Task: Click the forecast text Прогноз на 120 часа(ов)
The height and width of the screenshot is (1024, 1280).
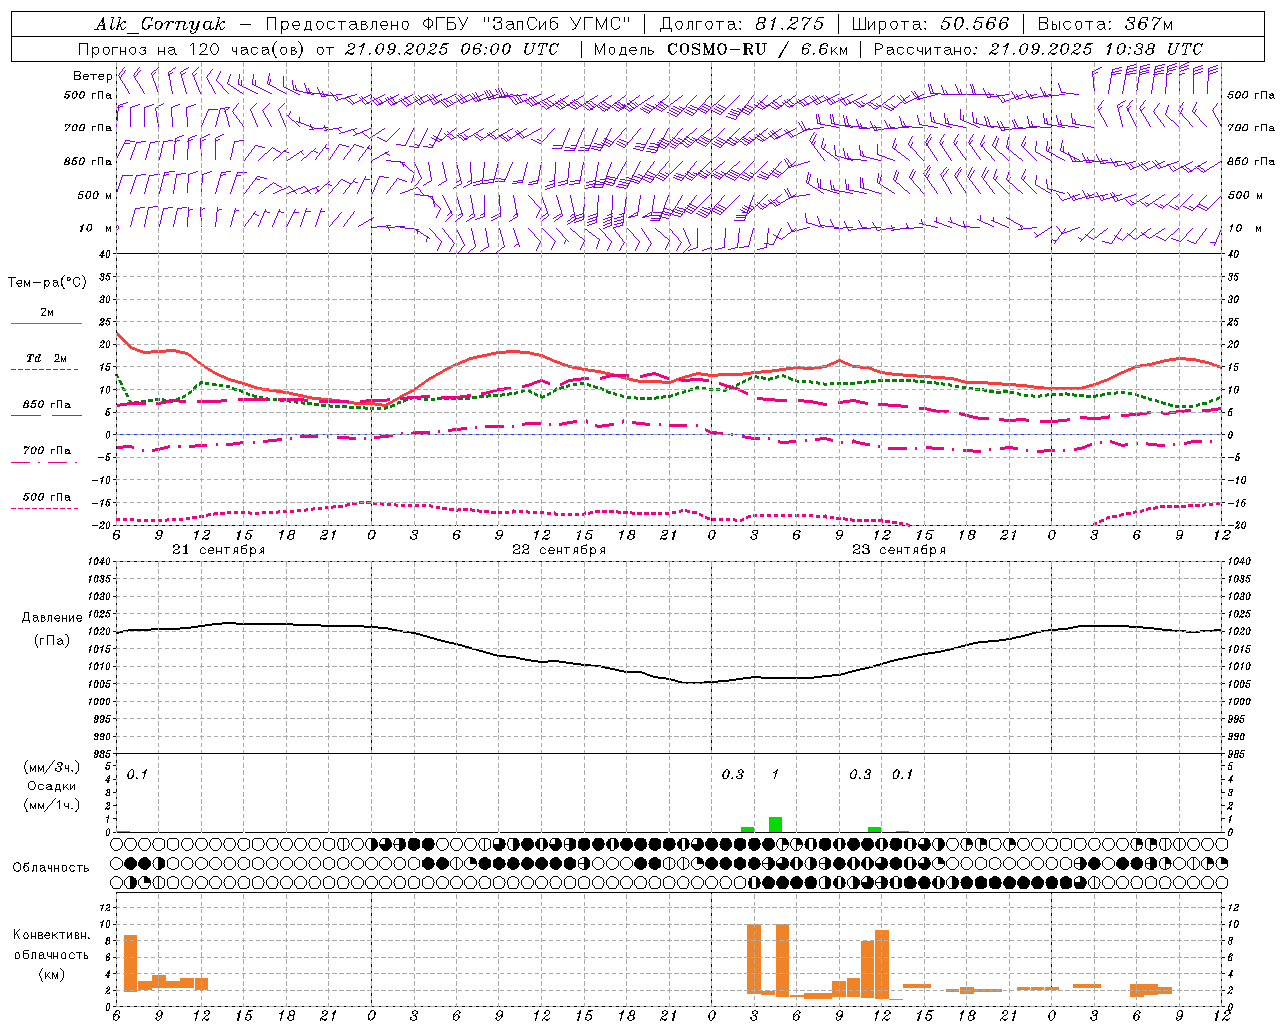Action: (x=193, y=49)
